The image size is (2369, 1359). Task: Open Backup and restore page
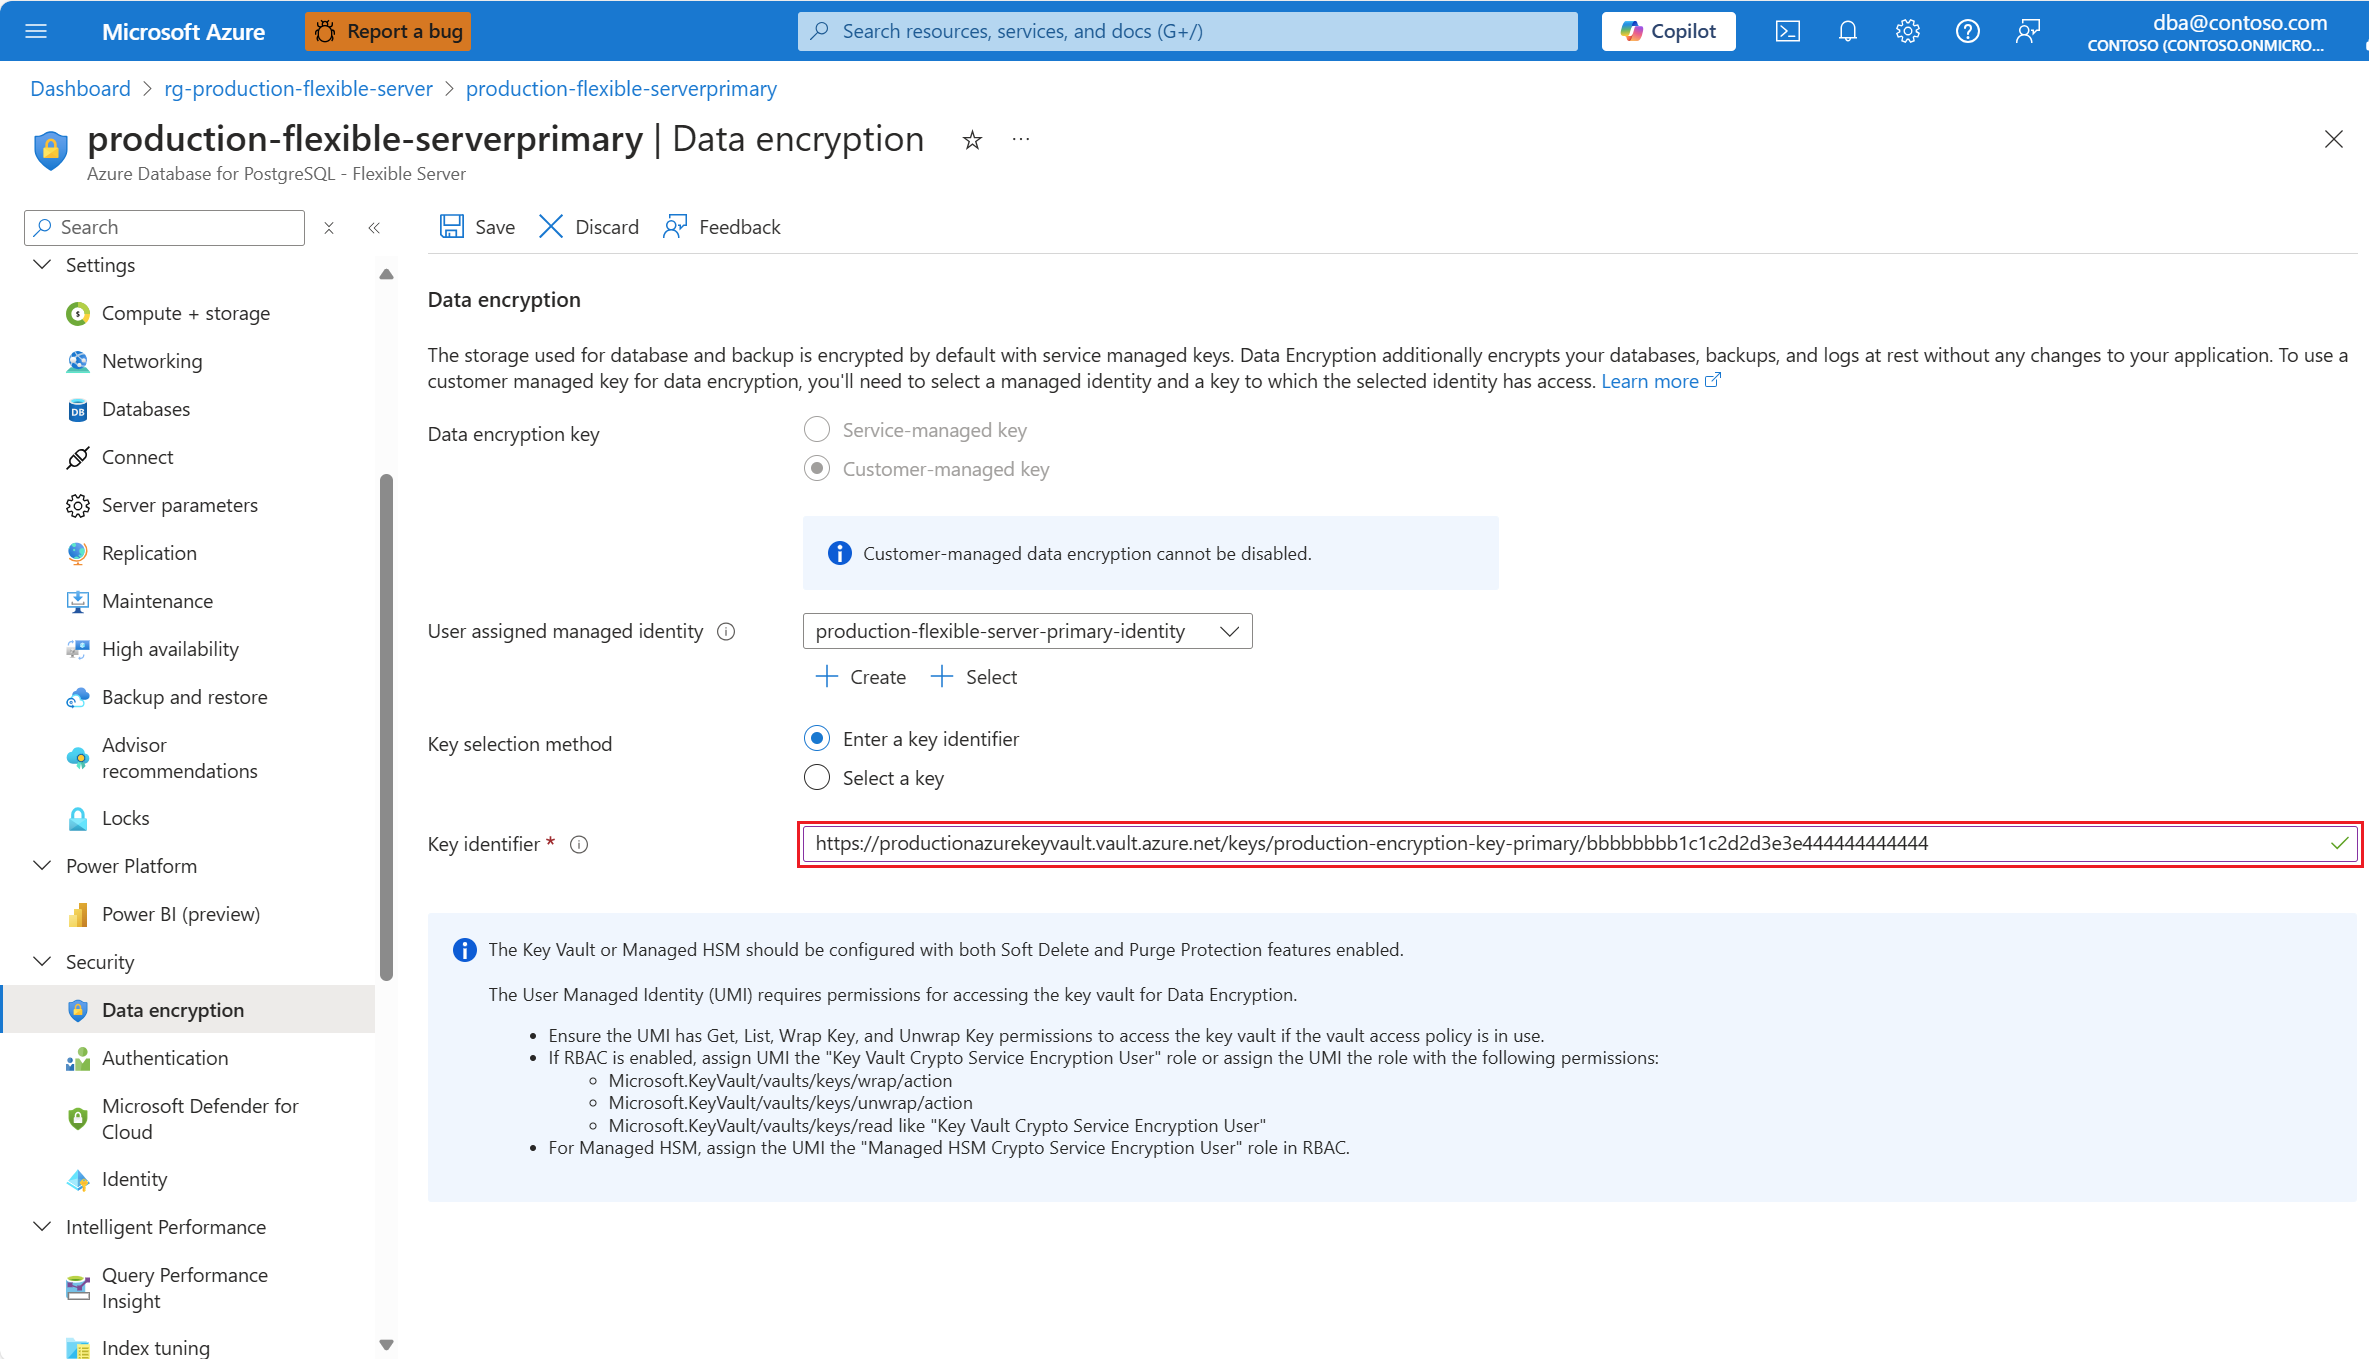184,697
